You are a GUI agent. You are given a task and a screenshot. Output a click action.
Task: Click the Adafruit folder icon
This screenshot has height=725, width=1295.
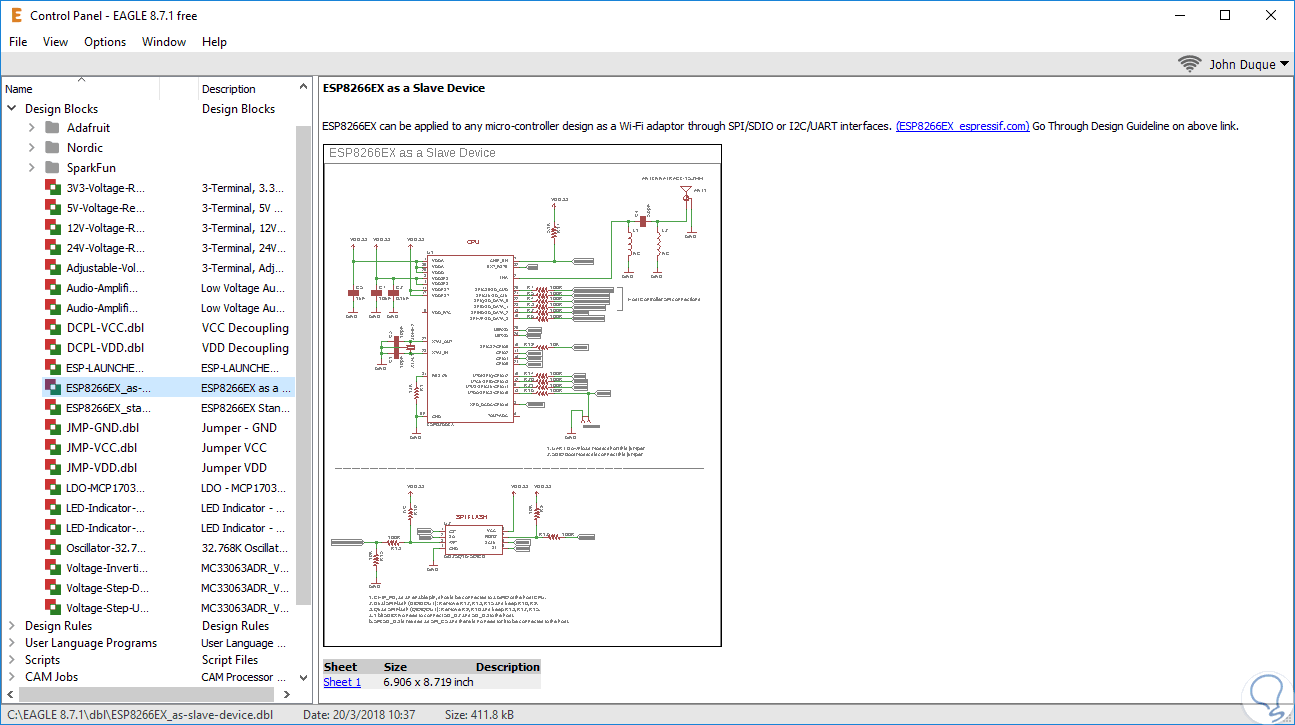tap(52, 128)
